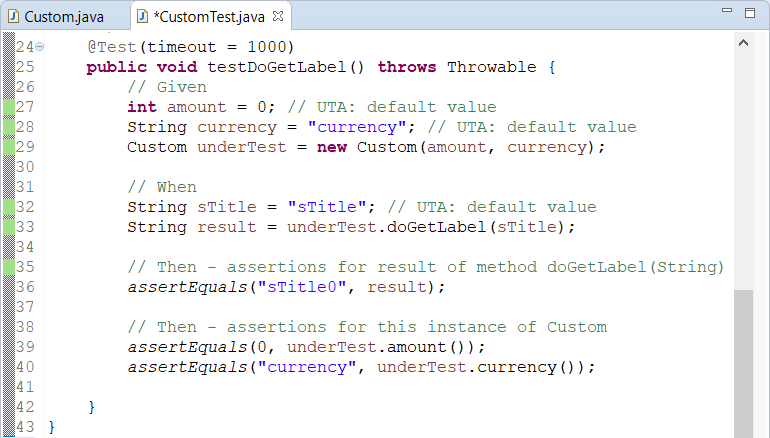Click line number 27 in gutter
This screenshot has height=438, width=770.
pos(25,107)
